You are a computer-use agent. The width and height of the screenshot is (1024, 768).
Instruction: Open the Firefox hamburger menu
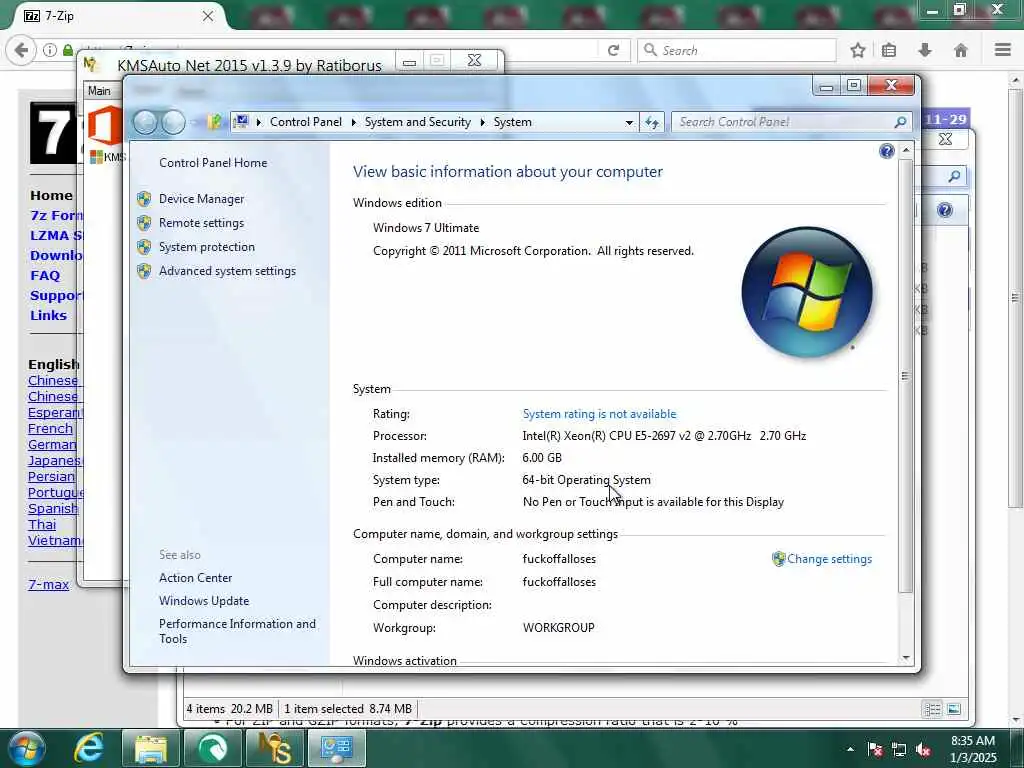tap(1003, 50)
